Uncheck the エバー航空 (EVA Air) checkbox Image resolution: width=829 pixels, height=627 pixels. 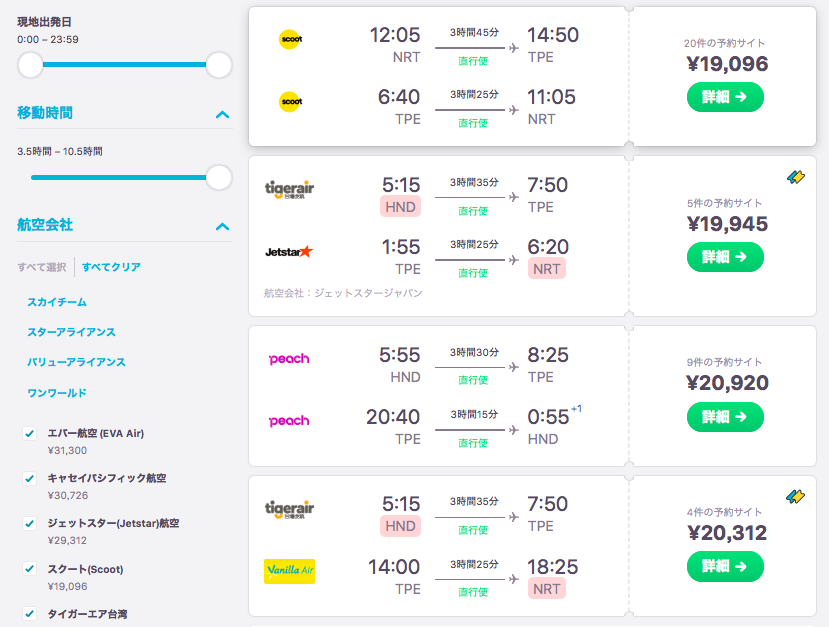click(x=30, y=434)
